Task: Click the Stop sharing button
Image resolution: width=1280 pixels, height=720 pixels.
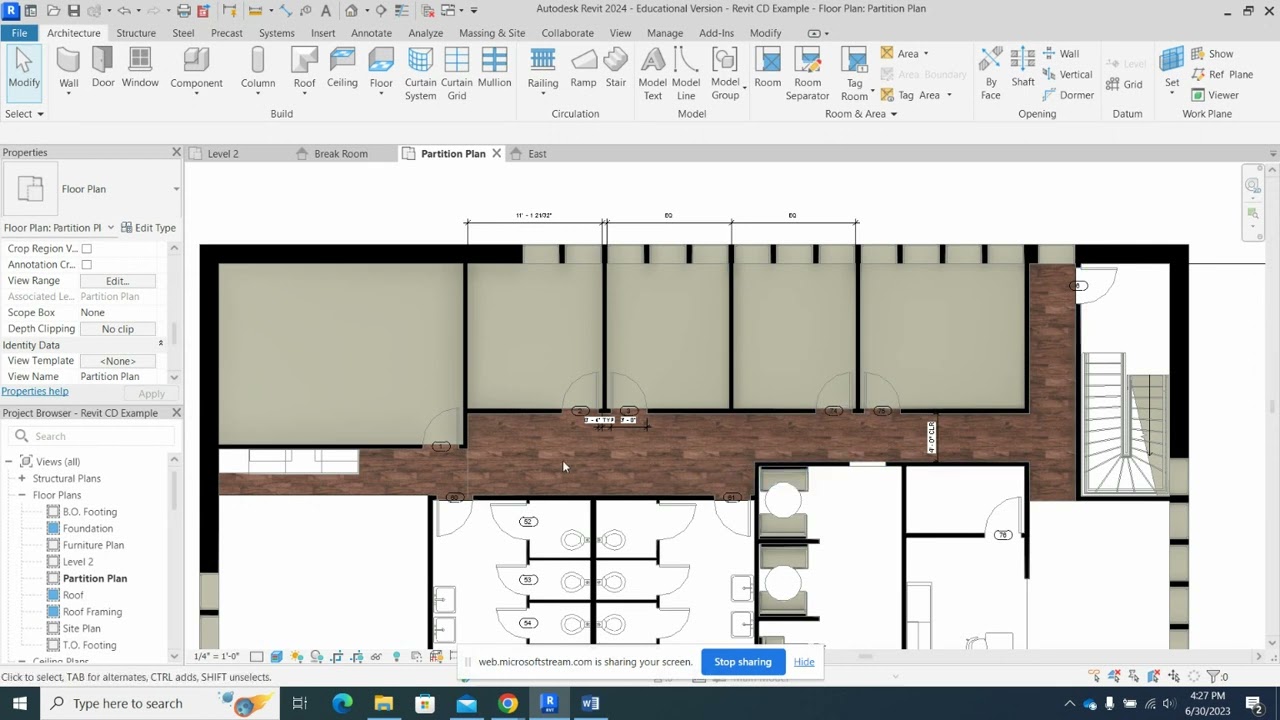Action: 743,662
